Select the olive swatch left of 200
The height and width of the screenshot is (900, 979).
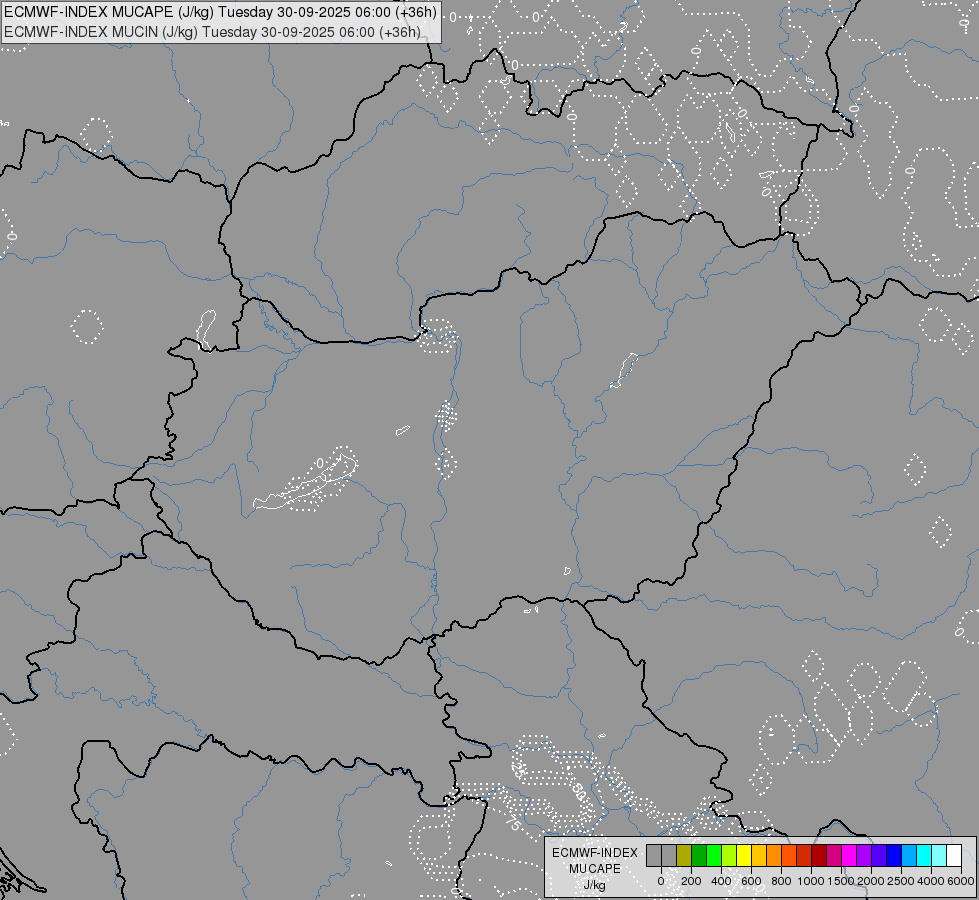(684, 855)
